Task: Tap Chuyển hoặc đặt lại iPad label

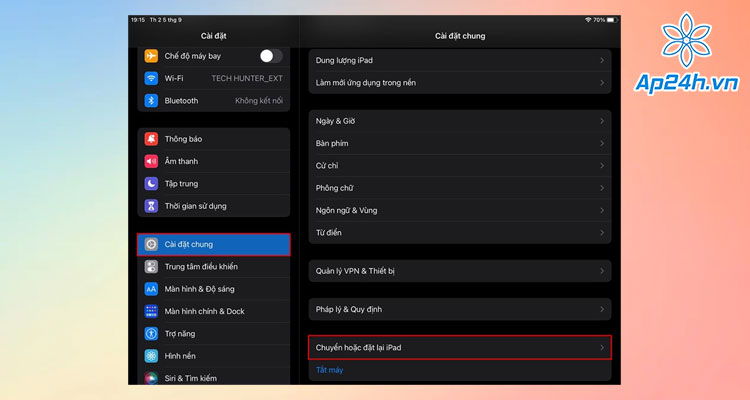Action: click(358, 348)
